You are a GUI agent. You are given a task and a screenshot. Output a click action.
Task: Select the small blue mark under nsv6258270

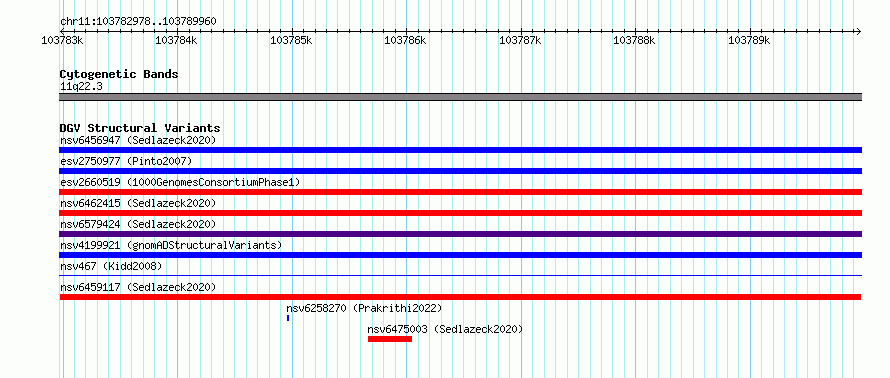point(288,318)
